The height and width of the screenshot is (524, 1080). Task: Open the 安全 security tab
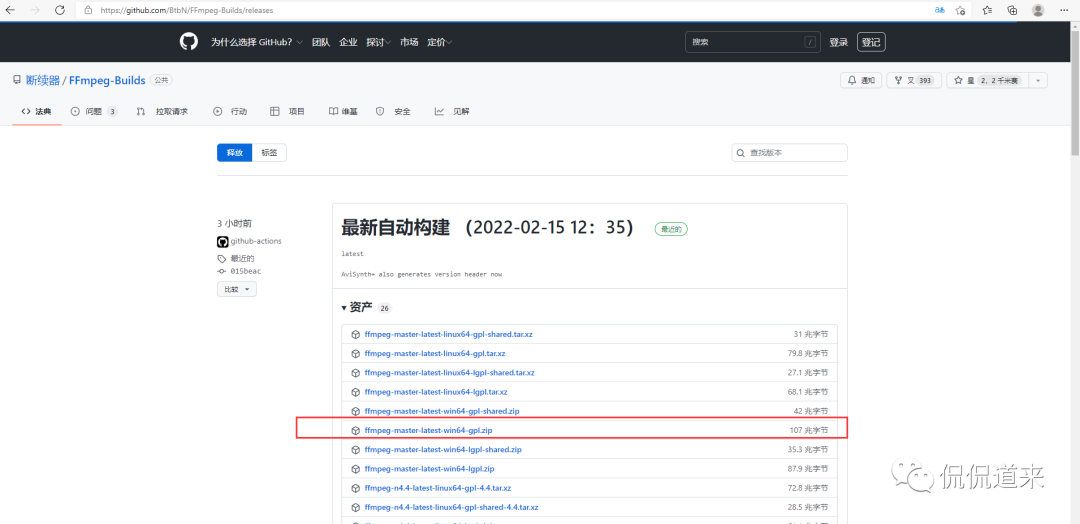[x=393, y=112]
